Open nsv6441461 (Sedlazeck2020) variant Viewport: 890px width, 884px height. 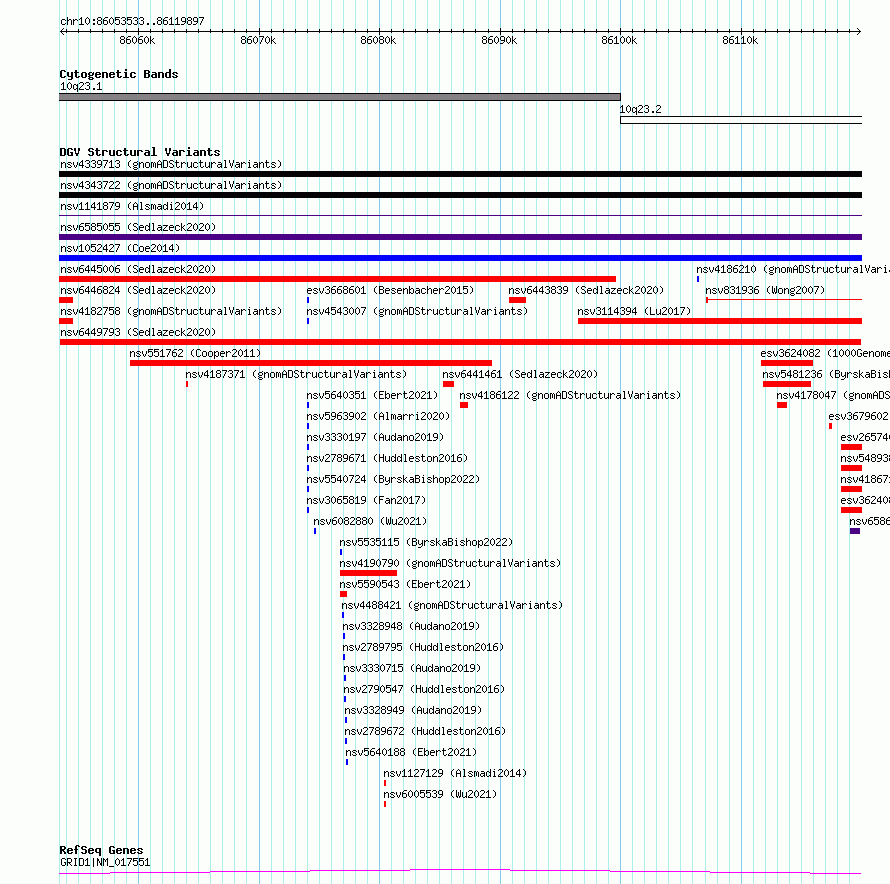point(520,374)
